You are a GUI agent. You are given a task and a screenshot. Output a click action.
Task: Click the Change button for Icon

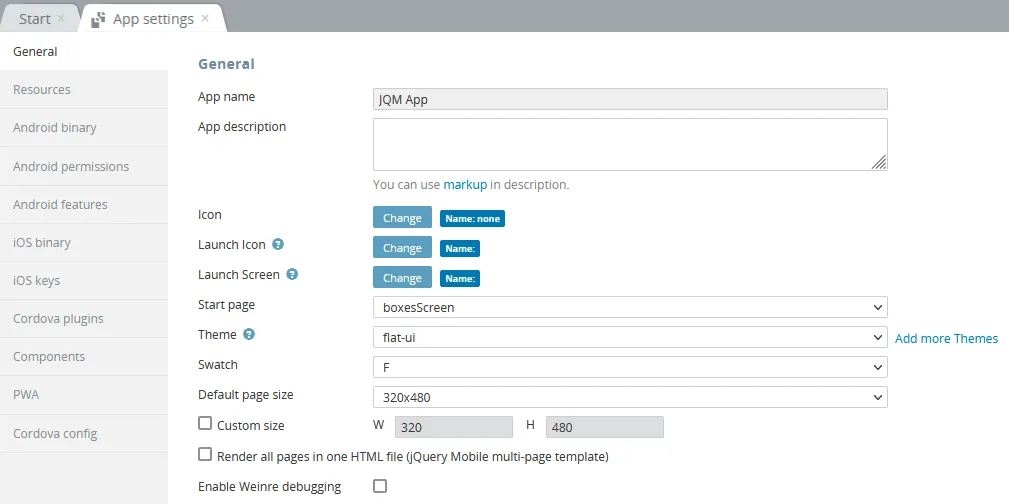click(402, 218)
